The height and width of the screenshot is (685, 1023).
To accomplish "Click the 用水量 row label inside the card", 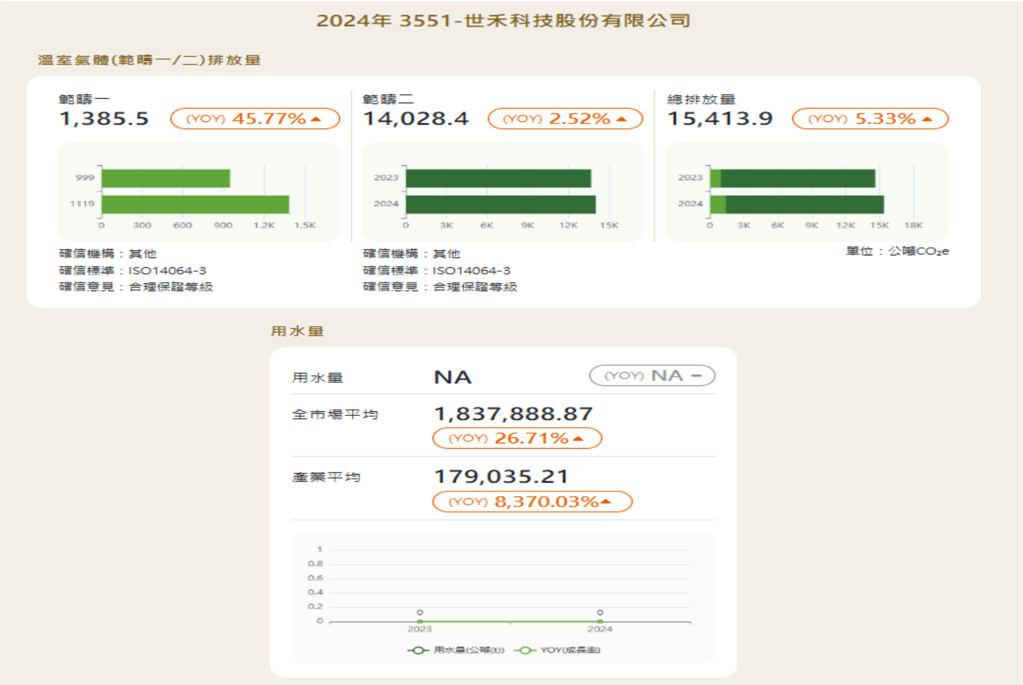I will pyautogui.click(x=317, y=377).
